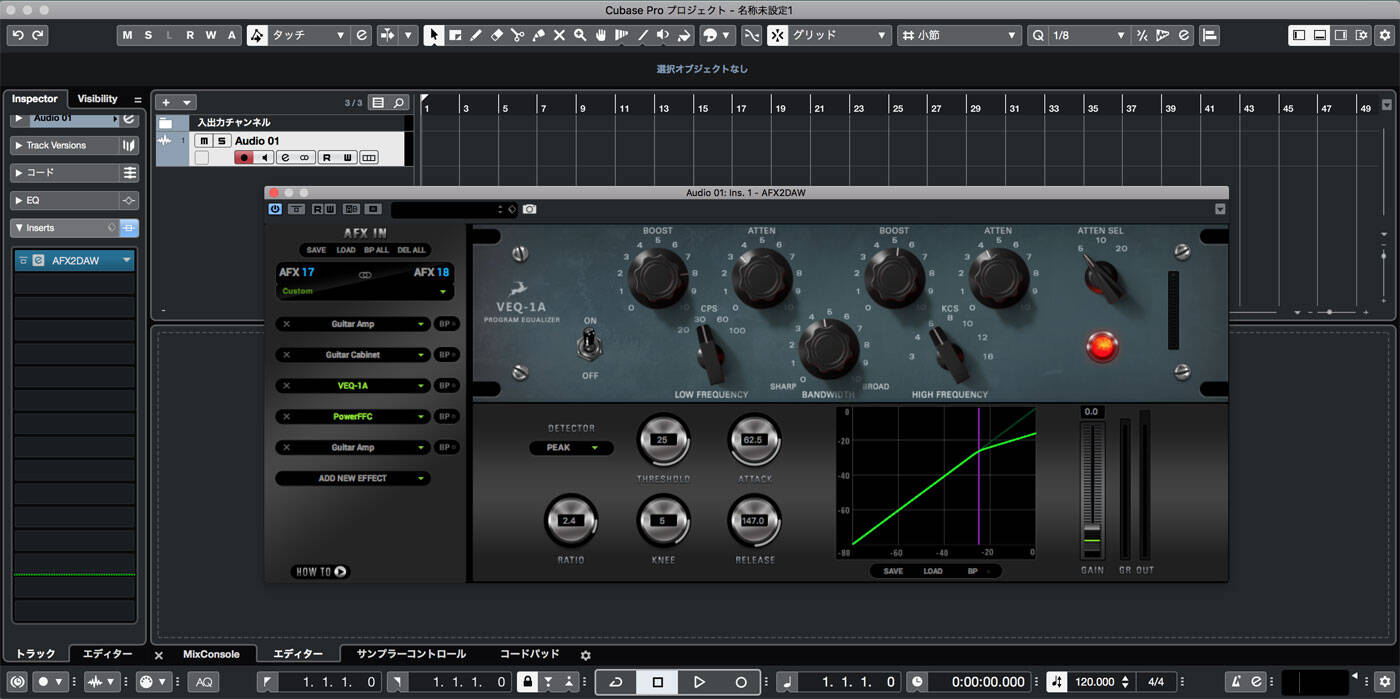Switch to トラック tab
The width and height of the screenshot is (1400, 699).
point(35,654)
